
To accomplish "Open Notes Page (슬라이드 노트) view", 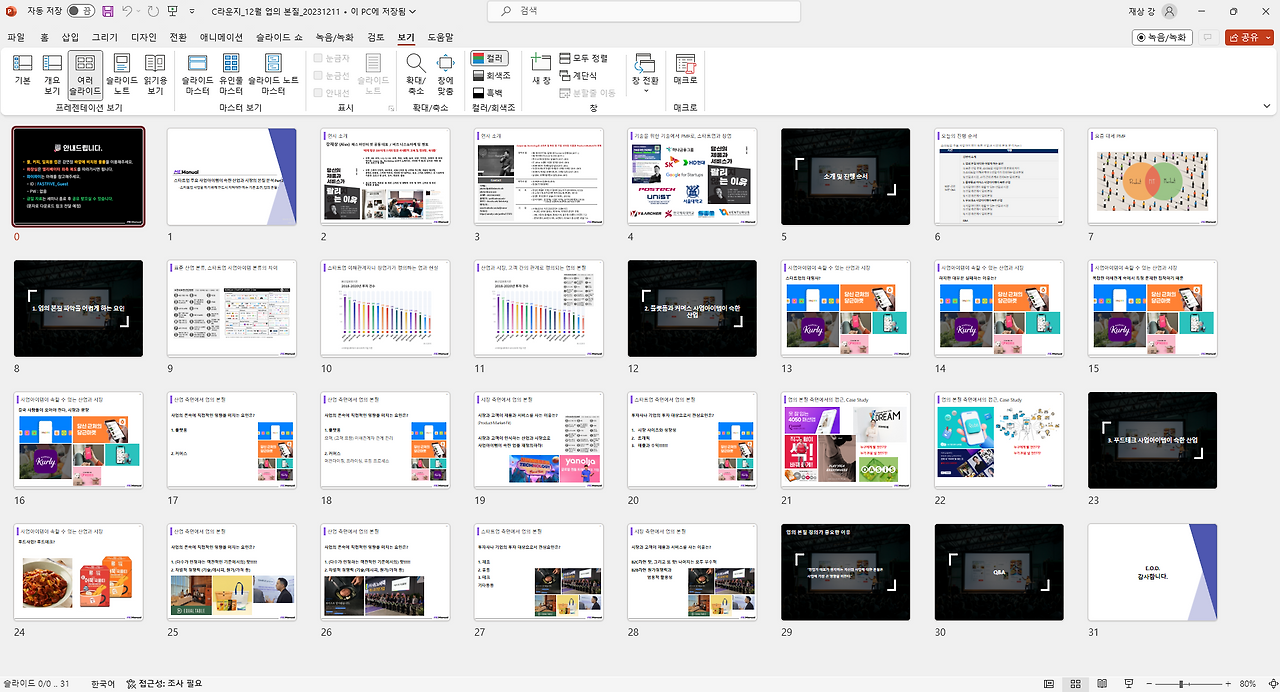I will pos(122,74).
